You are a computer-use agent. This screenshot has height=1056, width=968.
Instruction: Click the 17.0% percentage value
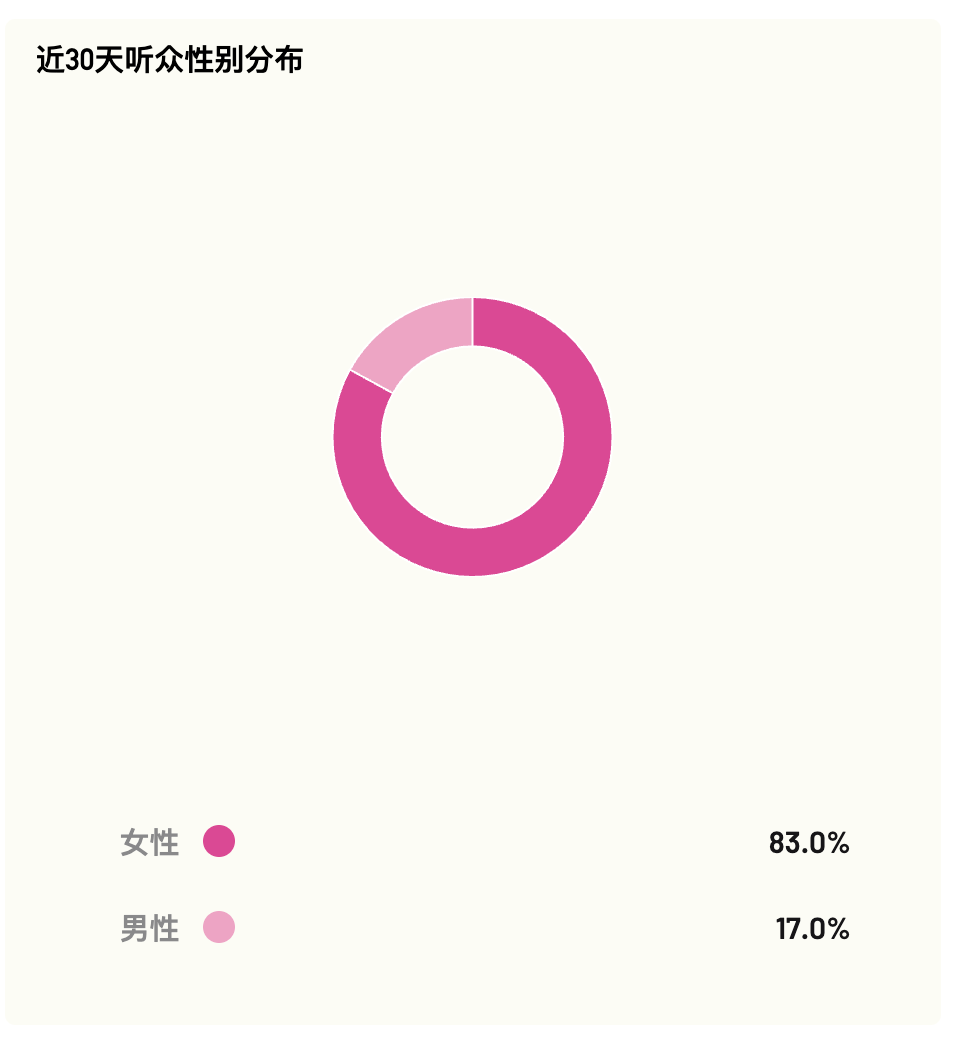813,929
